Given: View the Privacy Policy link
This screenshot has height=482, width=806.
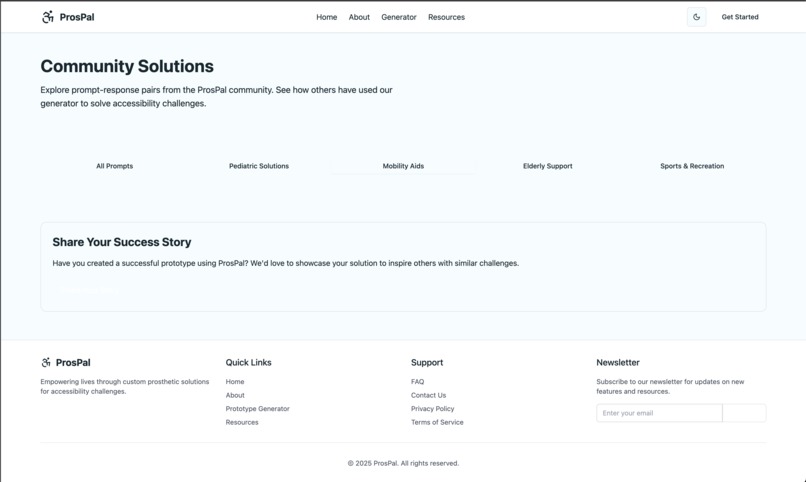Looking at the screenshot, I should [432, 409].
